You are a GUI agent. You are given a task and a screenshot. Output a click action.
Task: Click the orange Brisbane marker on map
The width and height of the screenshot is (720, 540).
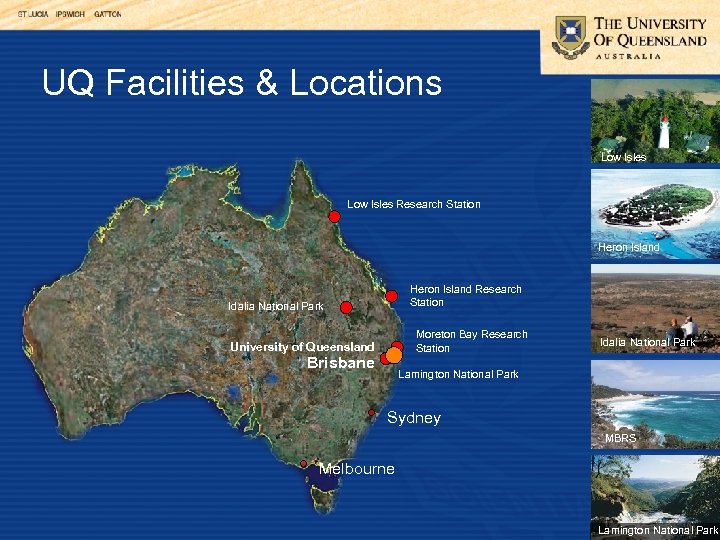coord(394,355)
